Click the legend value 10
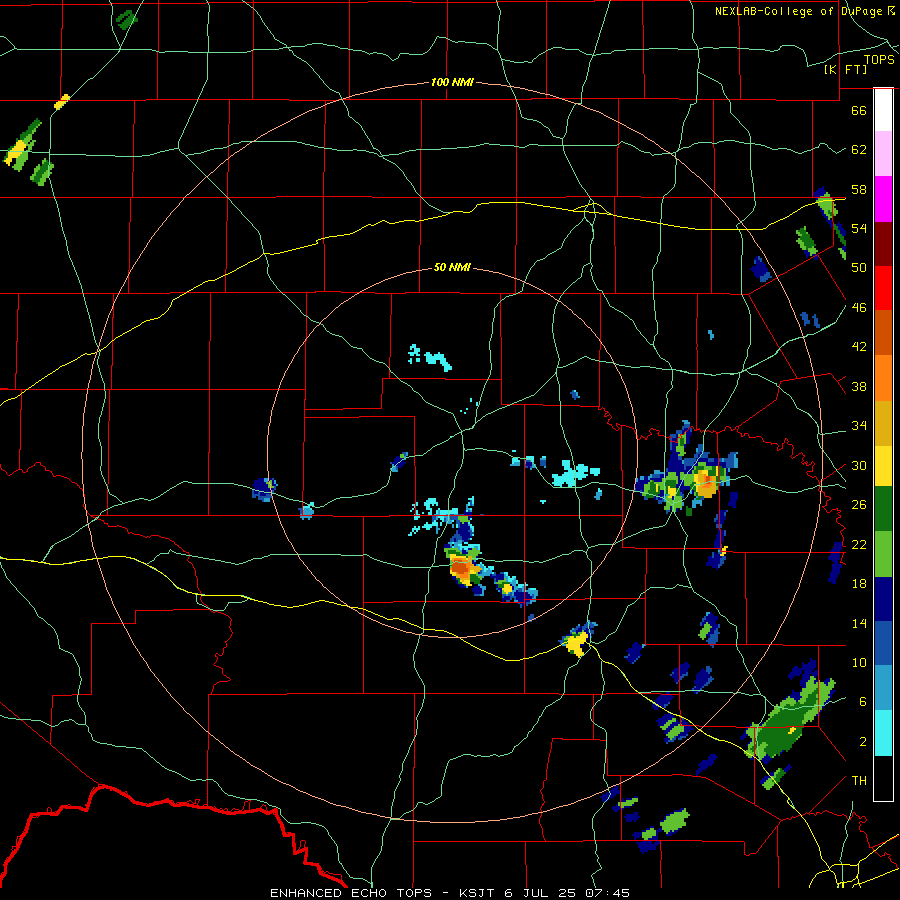The height and width of the screenshot is (900, 900). (x=859, y=662)
